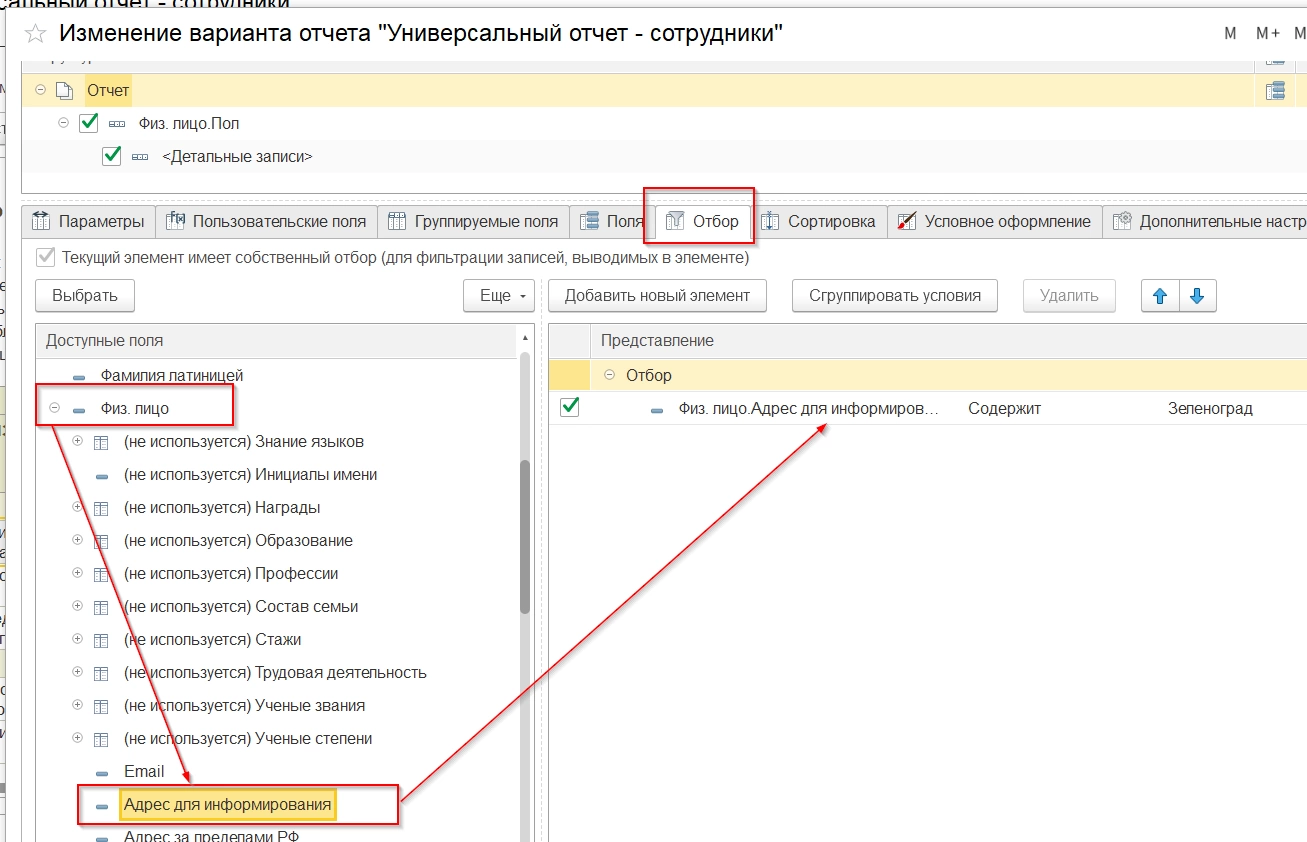
Task: Click the table icon beside Состав семьи
Action: pyautogui.click(x=101, y=607)
